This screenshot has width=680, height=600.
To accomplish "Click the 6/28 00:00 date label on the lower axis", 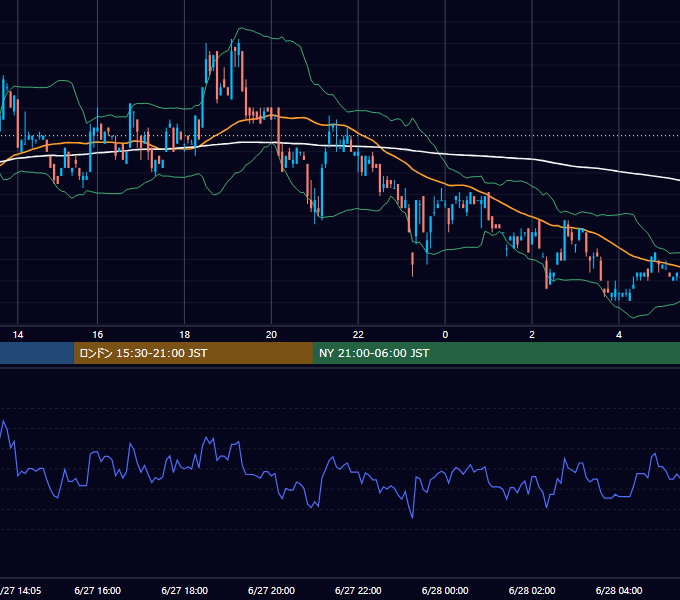I will (445, 590).
